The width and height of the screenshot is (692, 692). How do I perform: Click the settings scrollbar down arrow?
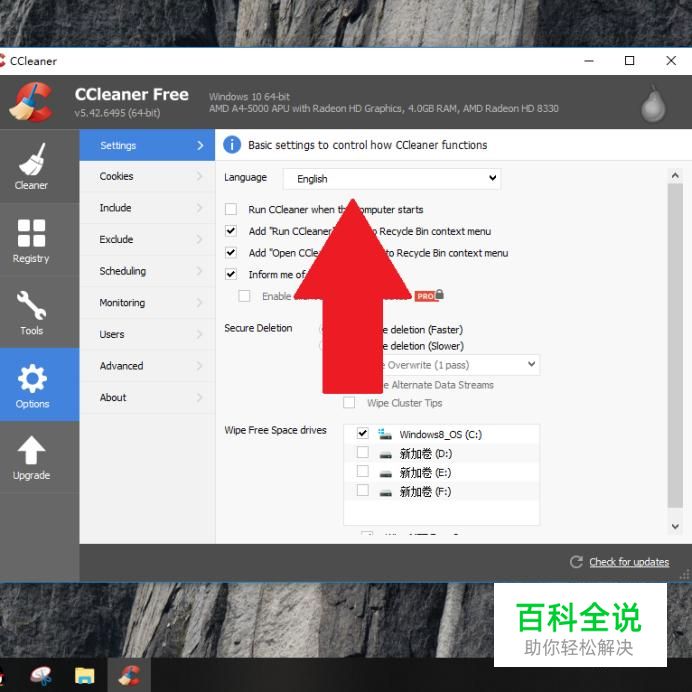click(x=675, y=526)
